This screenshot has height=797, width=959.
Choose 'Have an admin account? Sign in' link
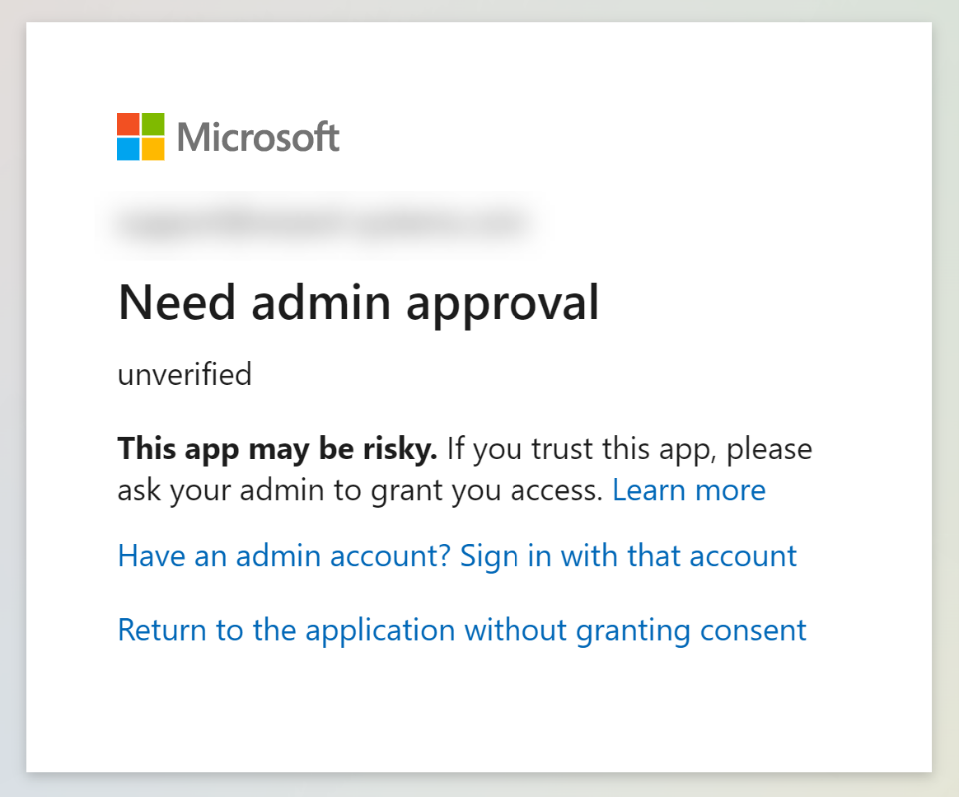coord(457,557)
